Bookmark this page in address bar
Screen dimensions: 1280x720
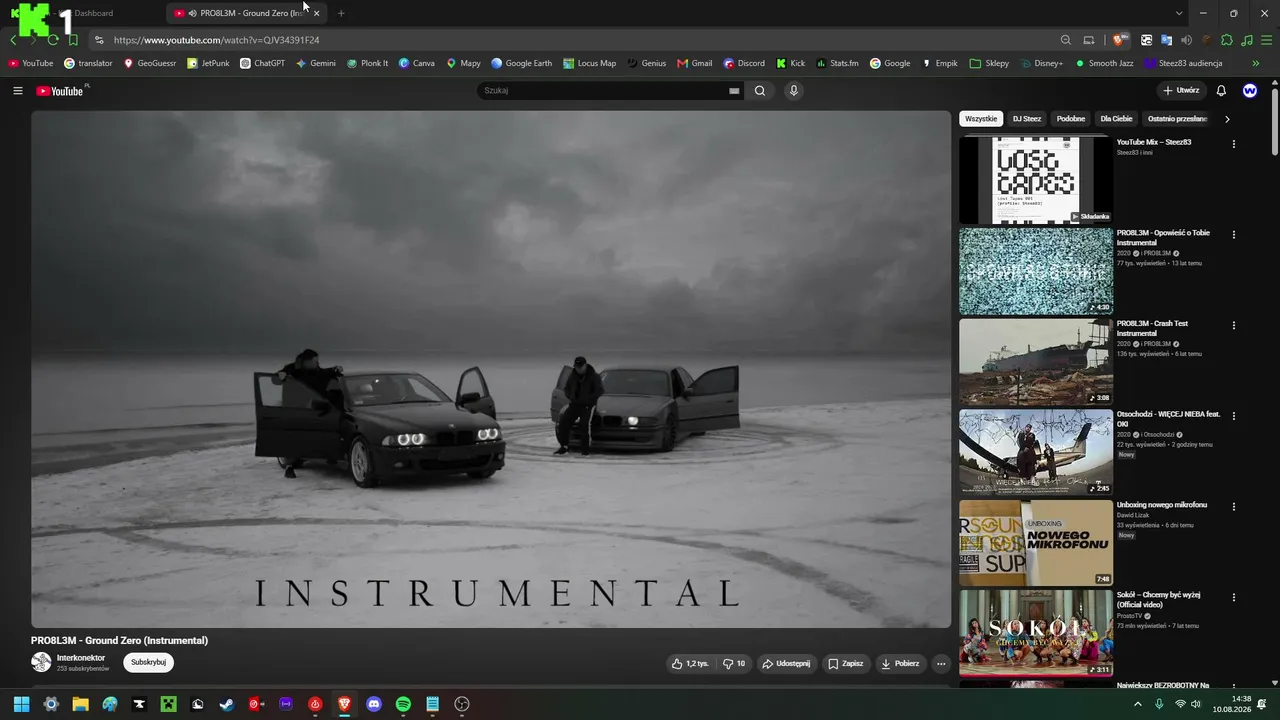[x=73, y=40]
